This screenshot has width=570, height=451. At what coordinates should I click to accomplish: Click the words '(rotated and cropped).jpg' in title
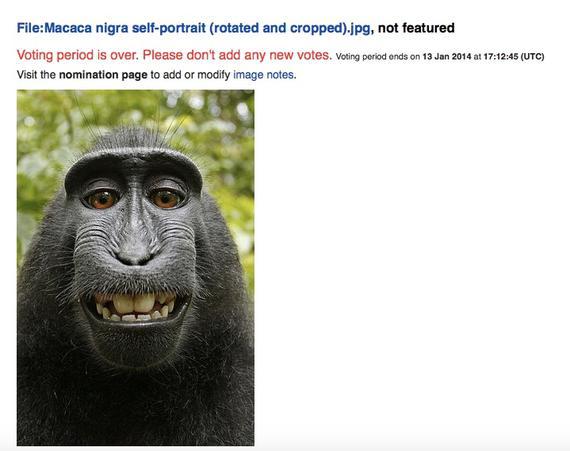click(290, 28)
